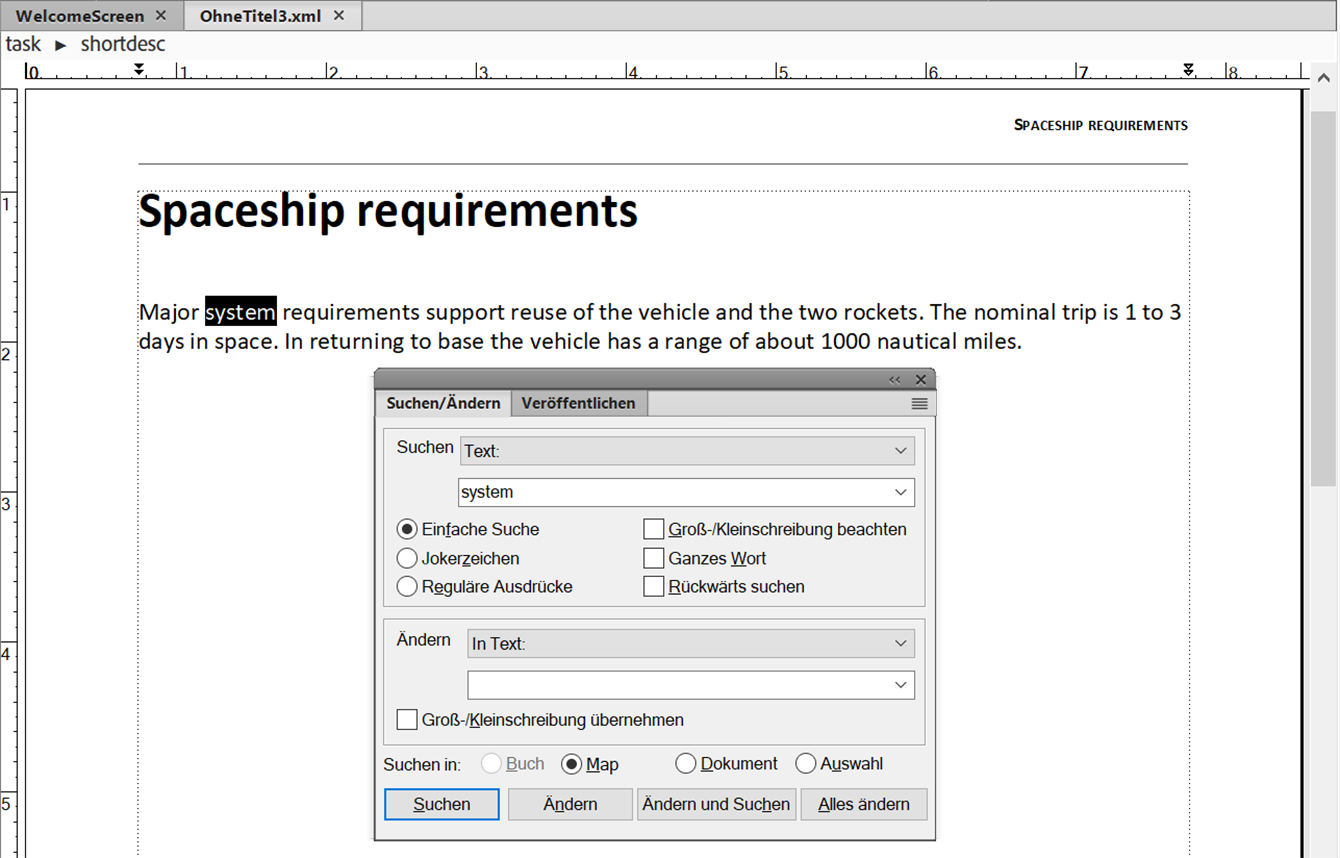Click the Ändern und Suchen button
This screenshot has width=1340, height=858.
(716, 804)
